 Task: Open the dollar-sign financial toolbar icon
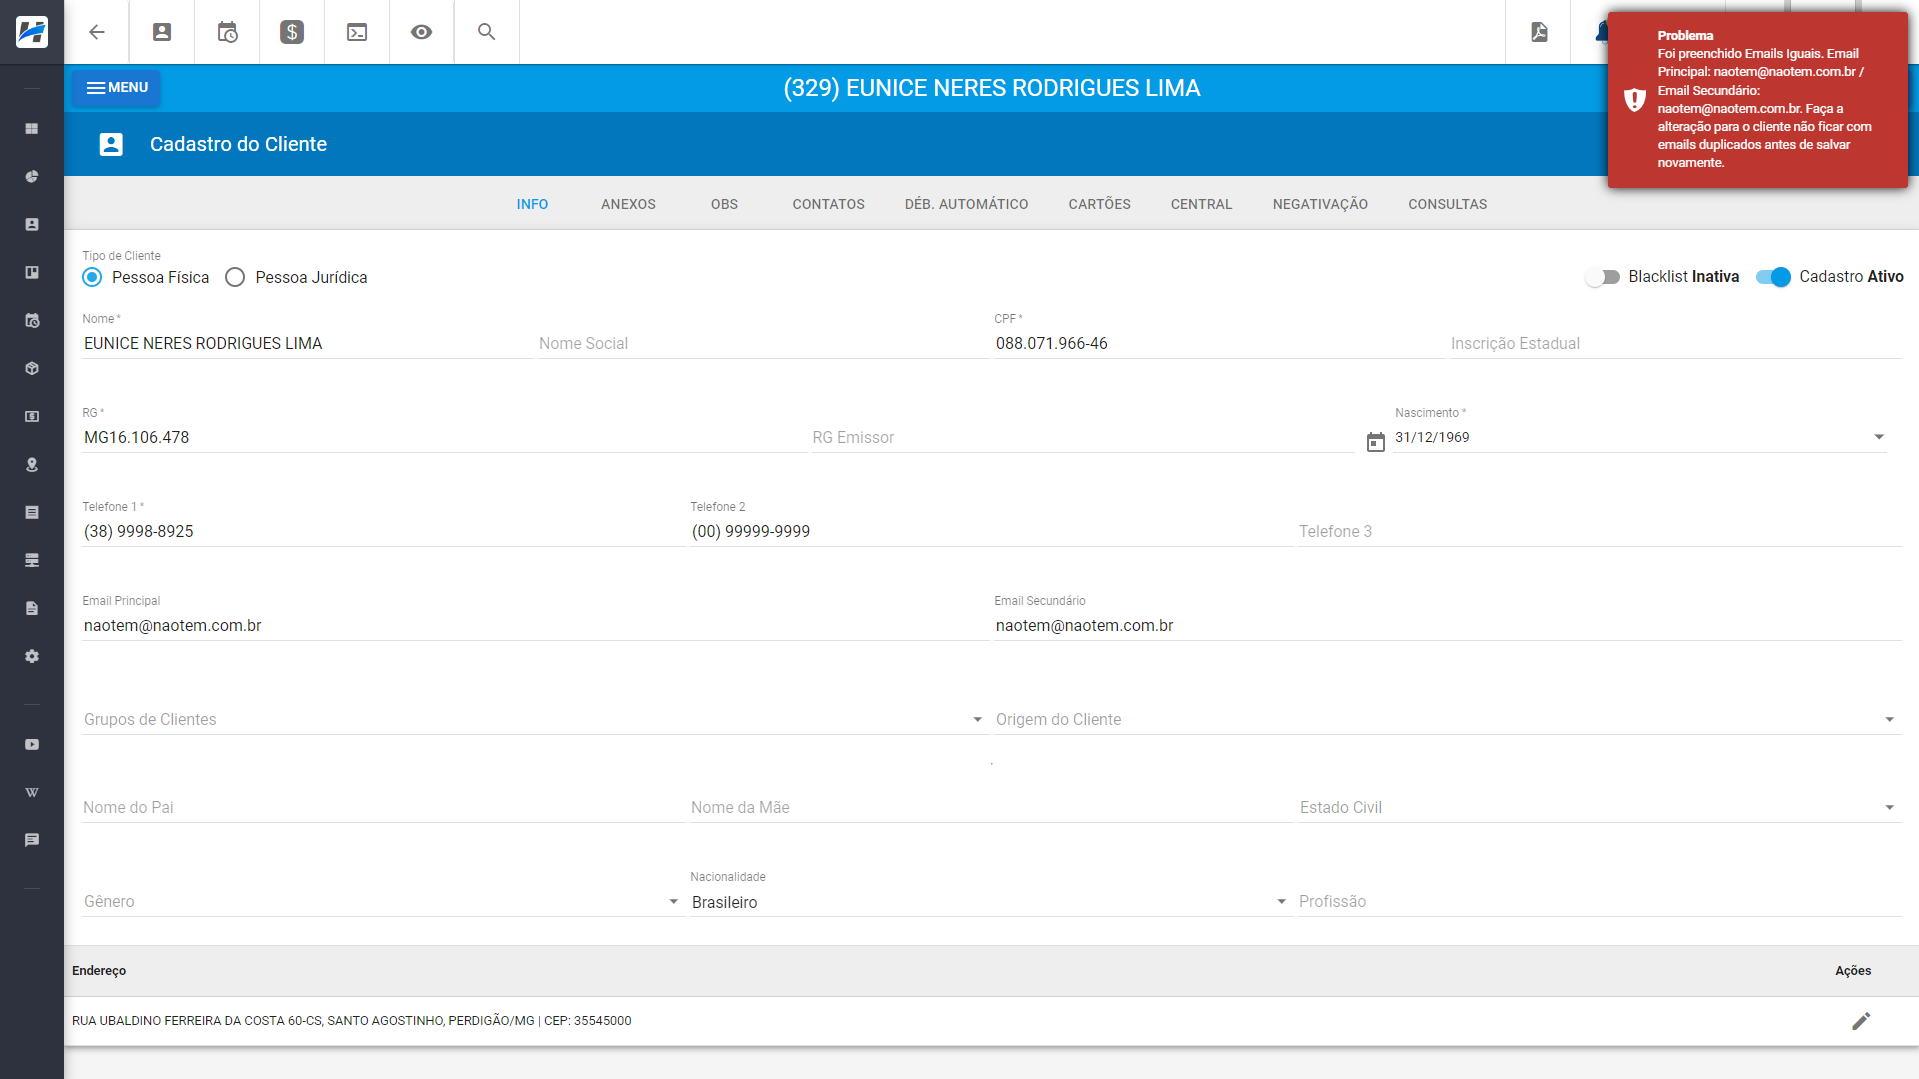[x=292, y=32]
